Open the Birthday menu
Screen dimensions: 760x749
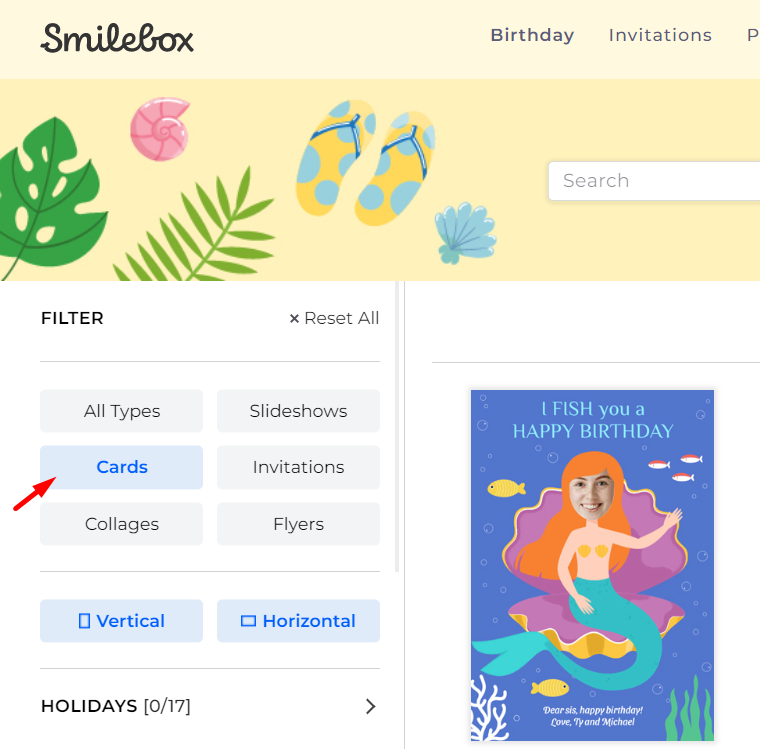[x=532, y=35]
